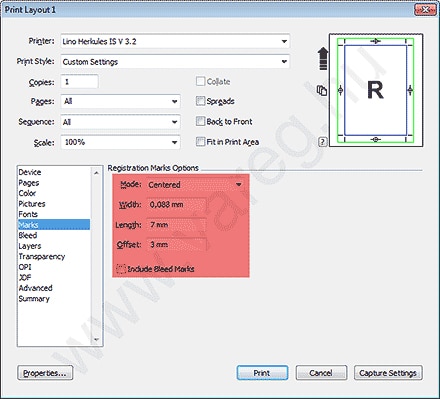The image size is (440, 399).
Task: Open the registration marks Mode dropdown
Action: tap(196, 184)
